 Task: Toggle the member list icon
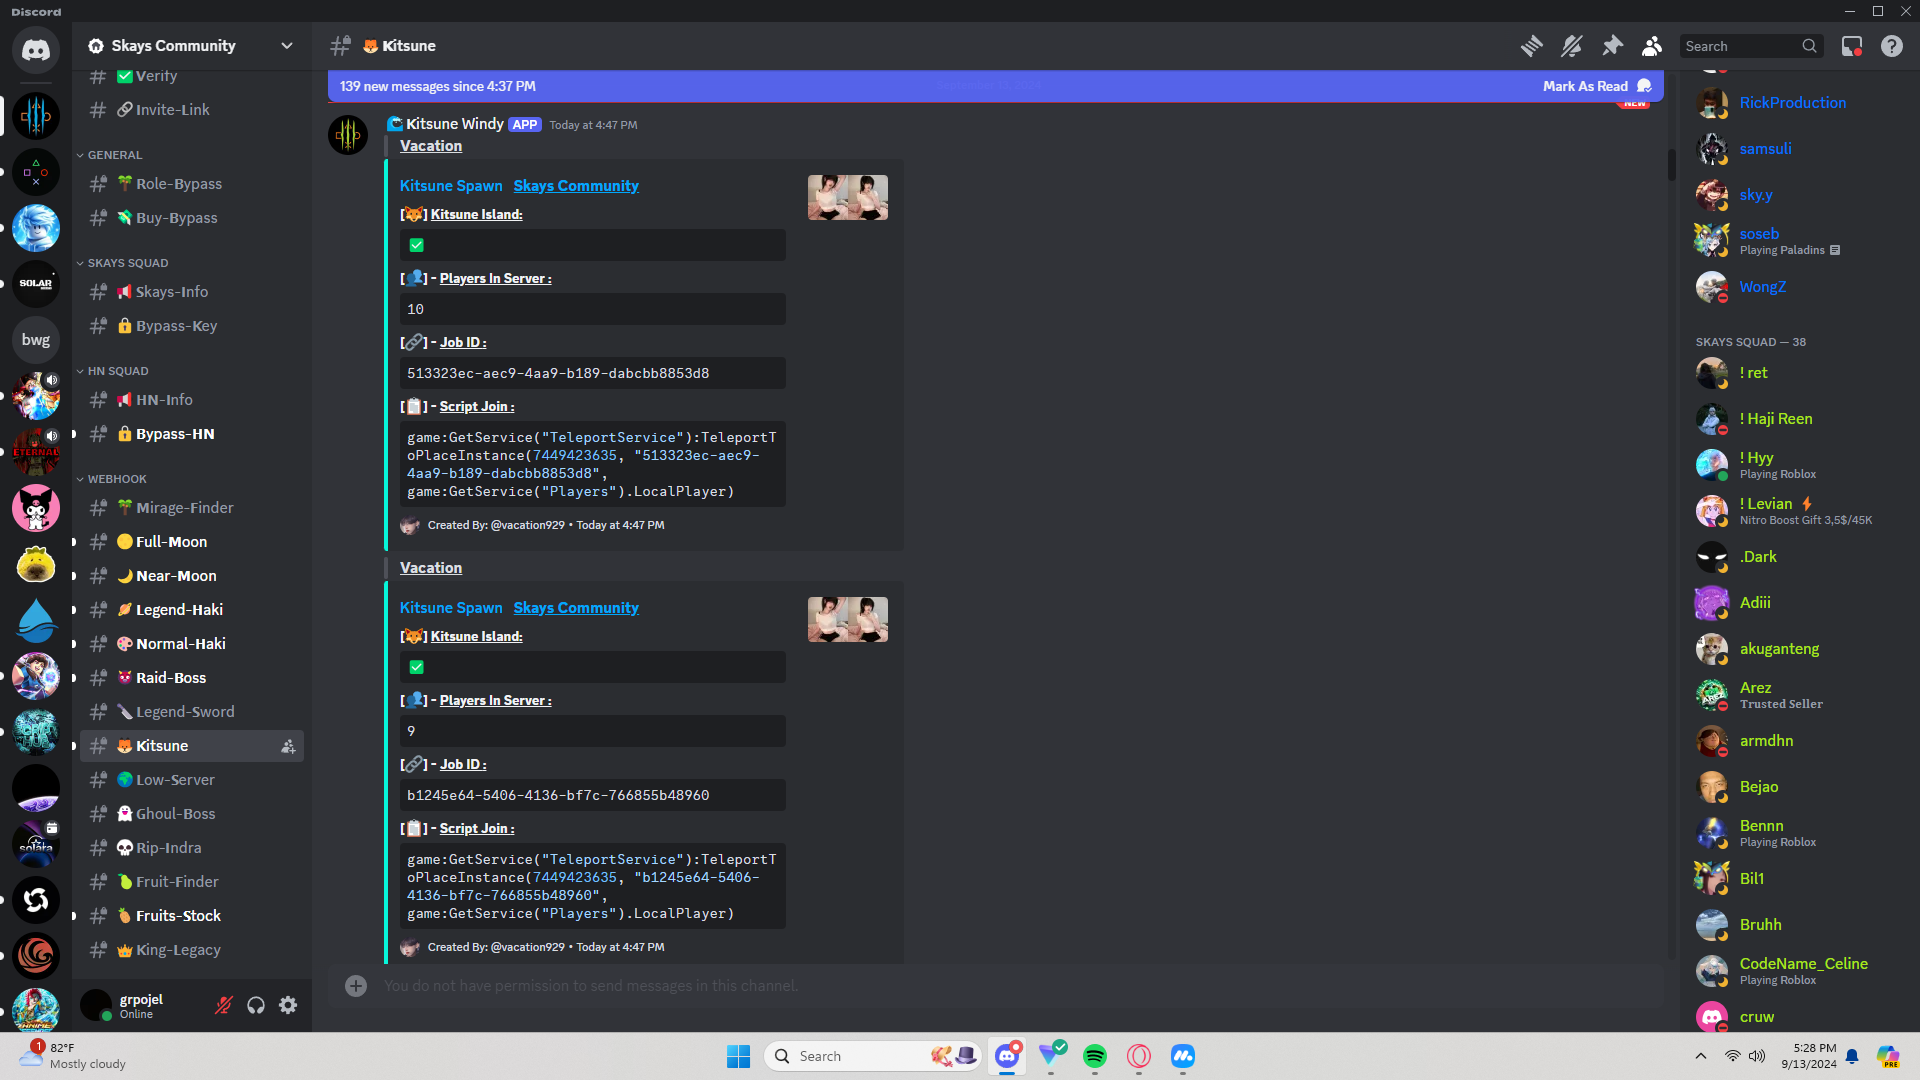coord(1652,46)
